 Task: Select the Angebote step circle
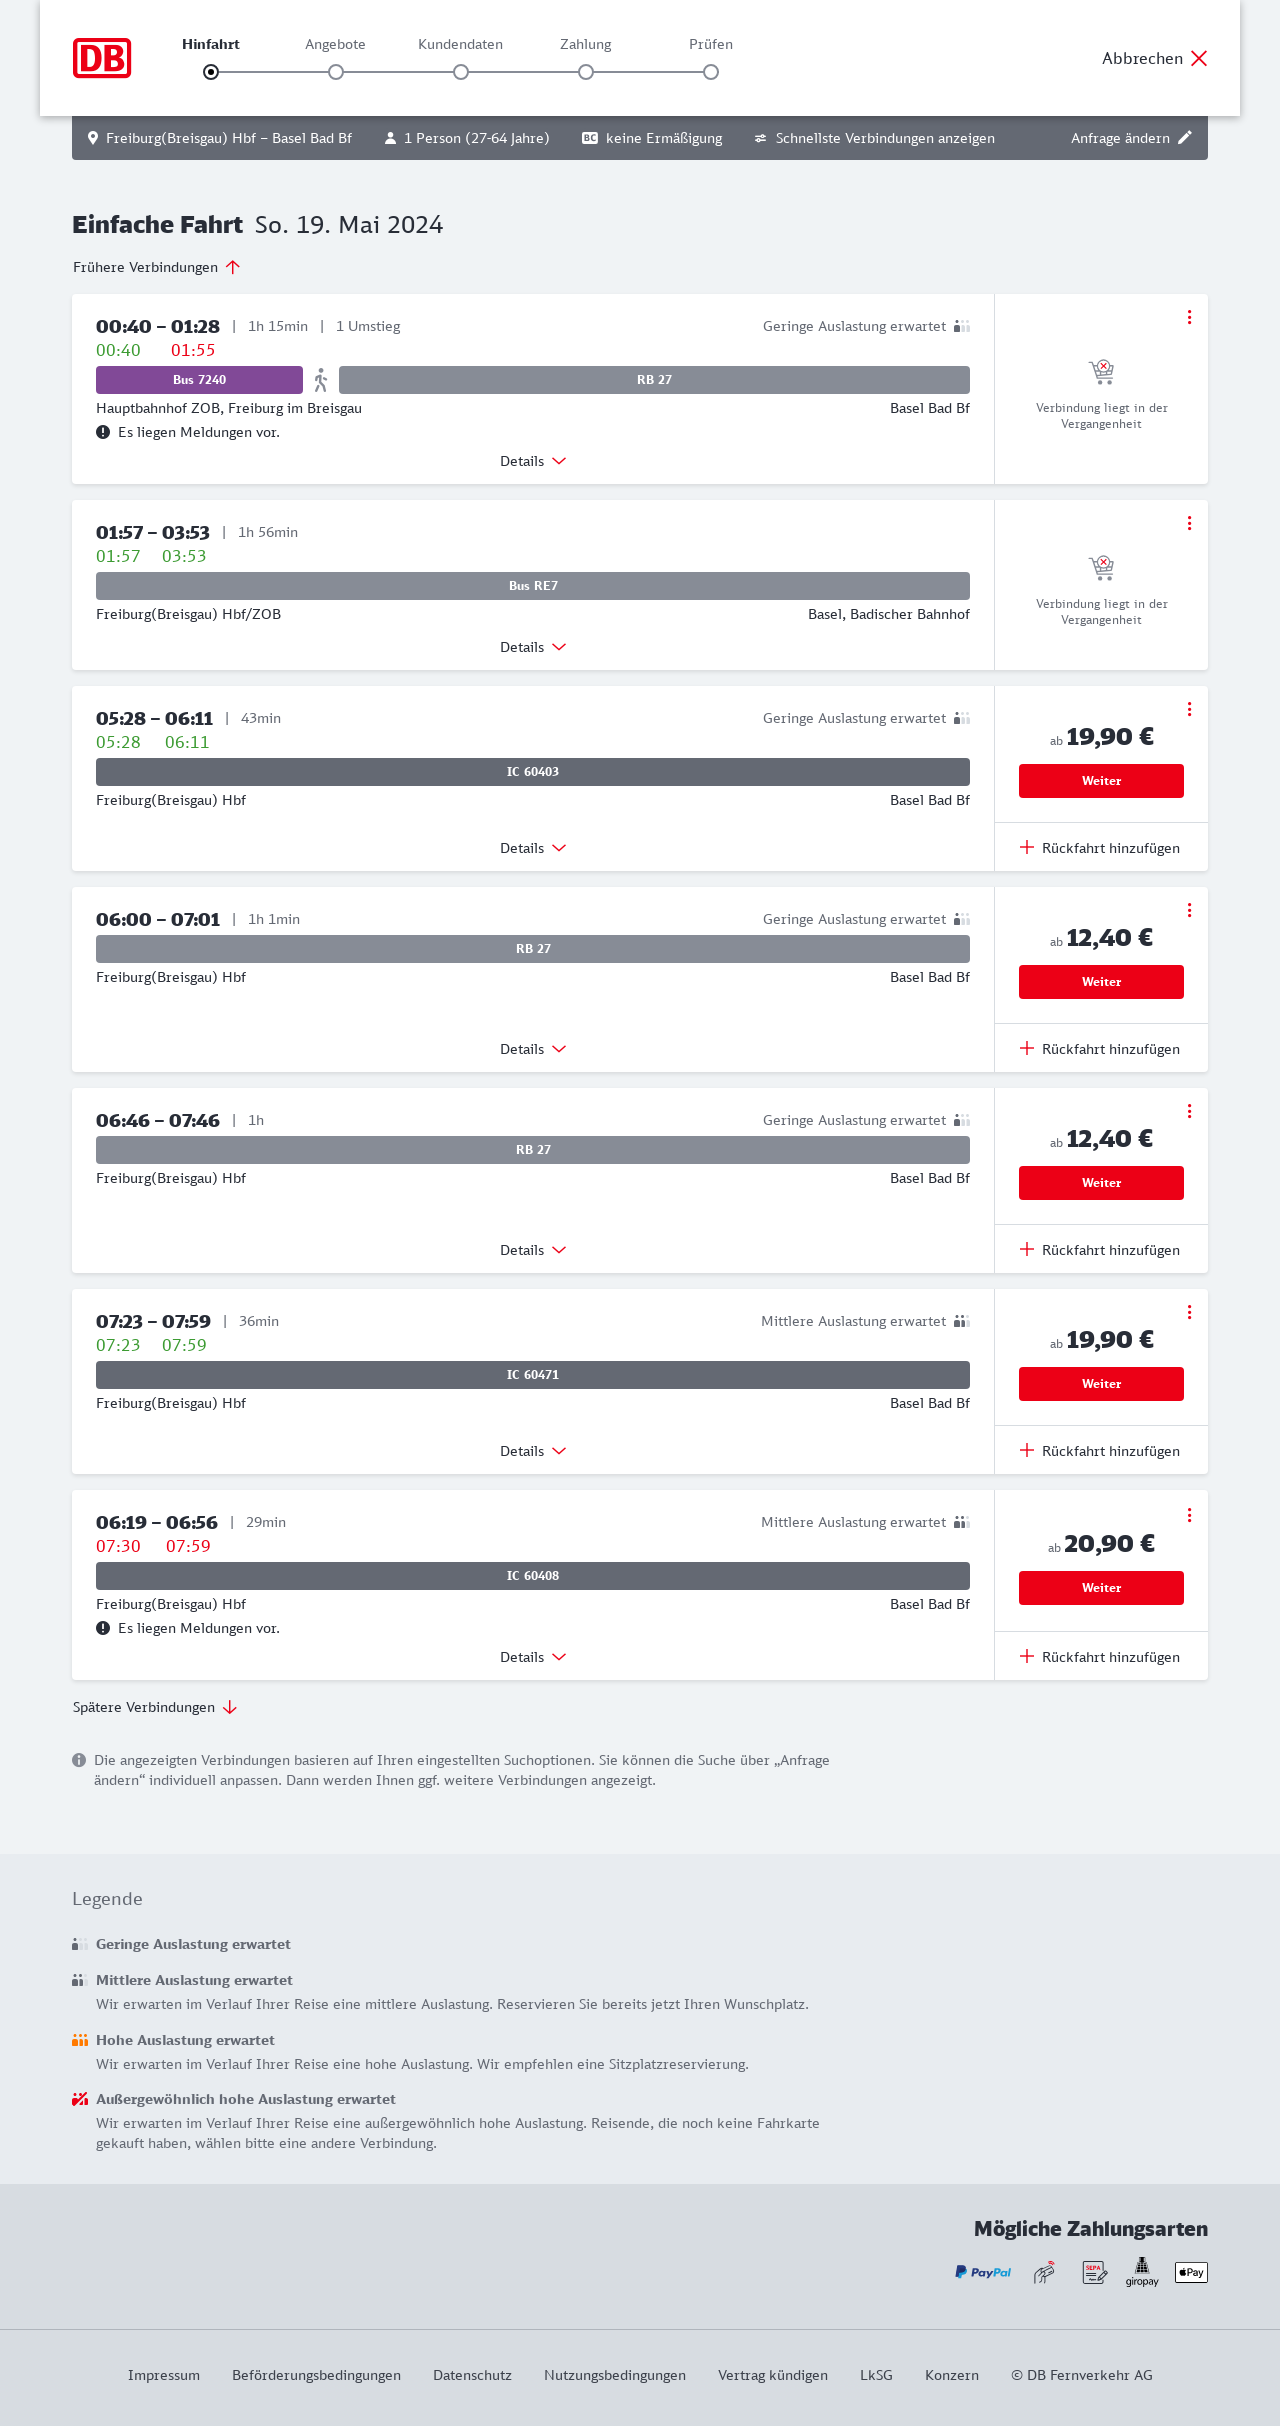[336, 72]
